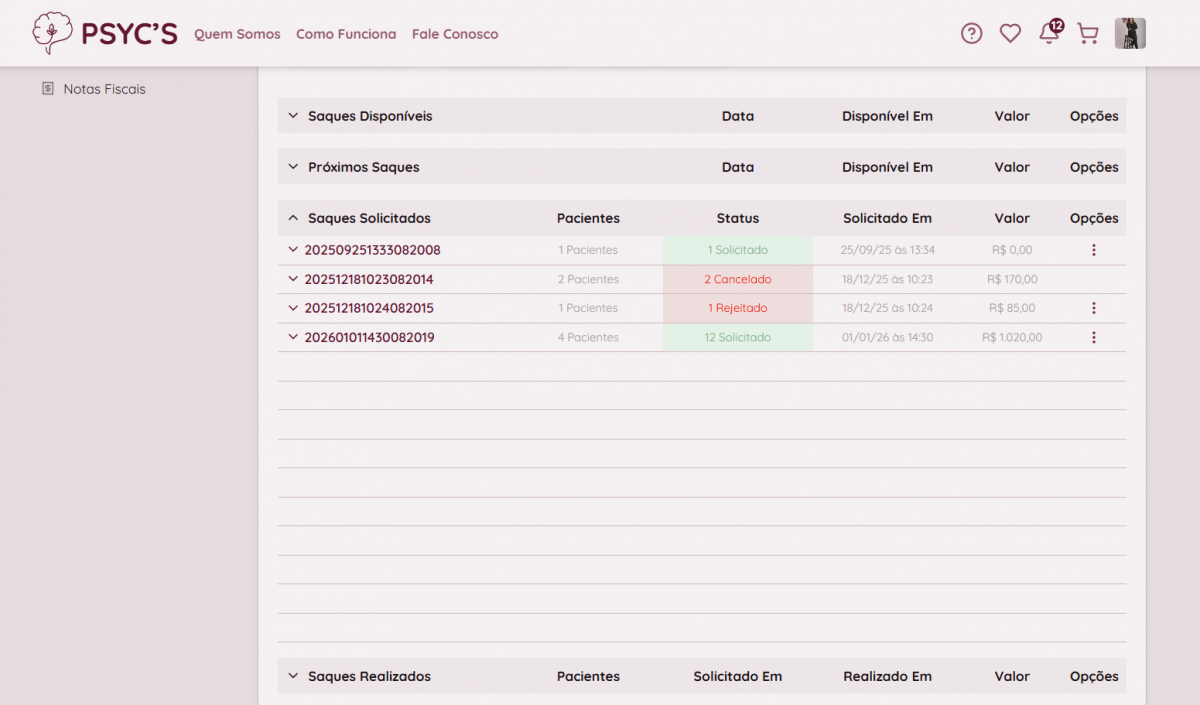Open the help question mark icon
The height and width of the screenshot is (705, 1200).
[971, 34]
